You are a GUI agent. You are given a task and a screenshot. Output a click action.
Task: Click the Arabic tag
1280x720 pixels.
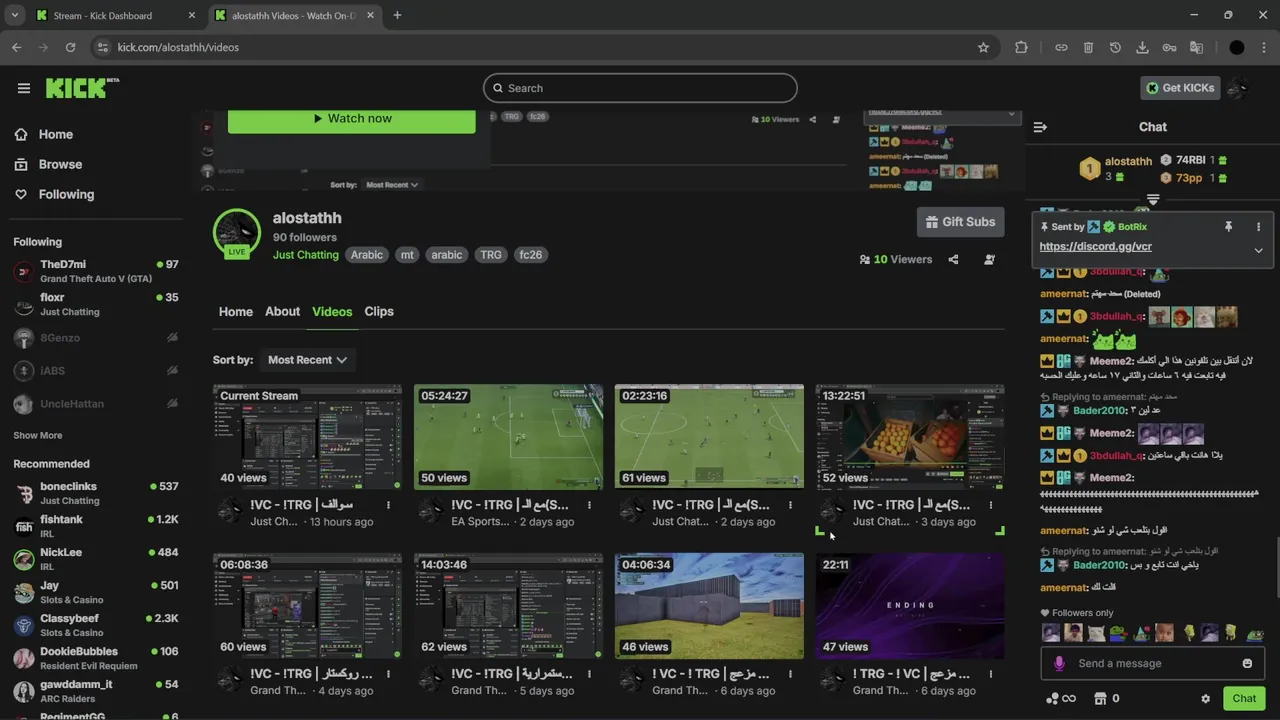coord(367,255)
